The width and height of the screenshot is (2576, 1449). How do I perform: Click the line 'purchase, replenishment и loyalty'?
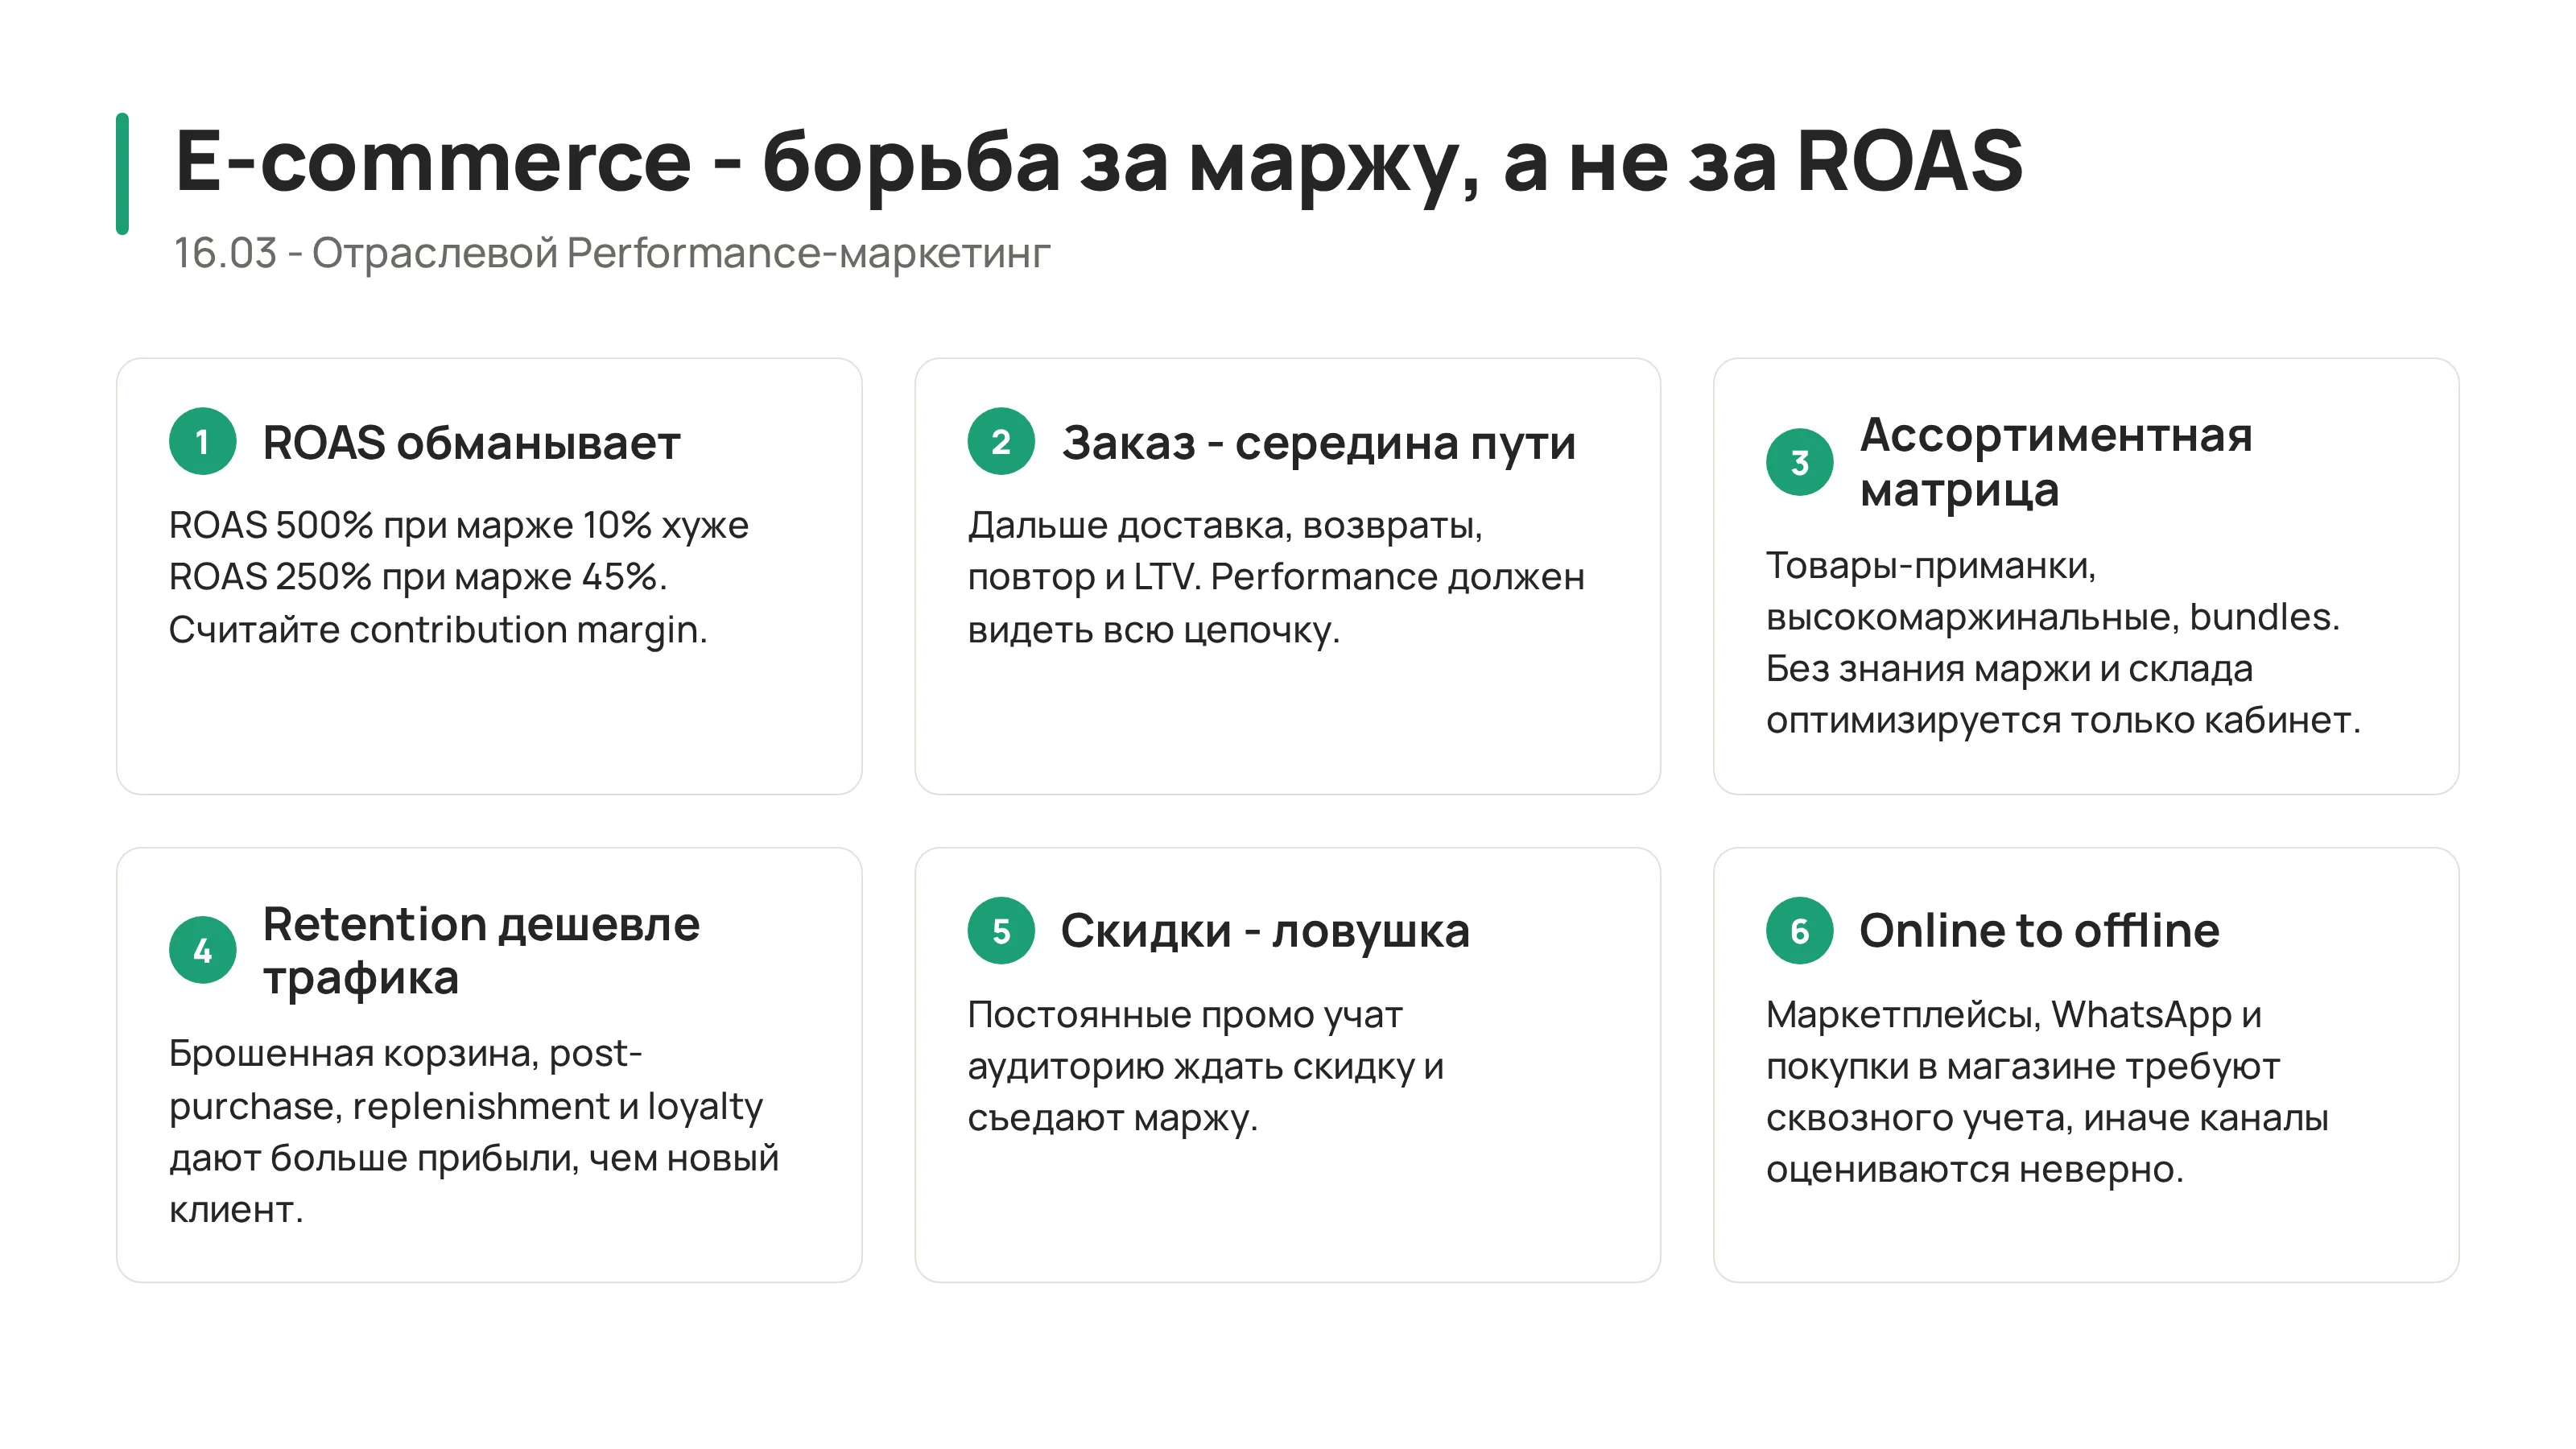tap(465, 1107)
